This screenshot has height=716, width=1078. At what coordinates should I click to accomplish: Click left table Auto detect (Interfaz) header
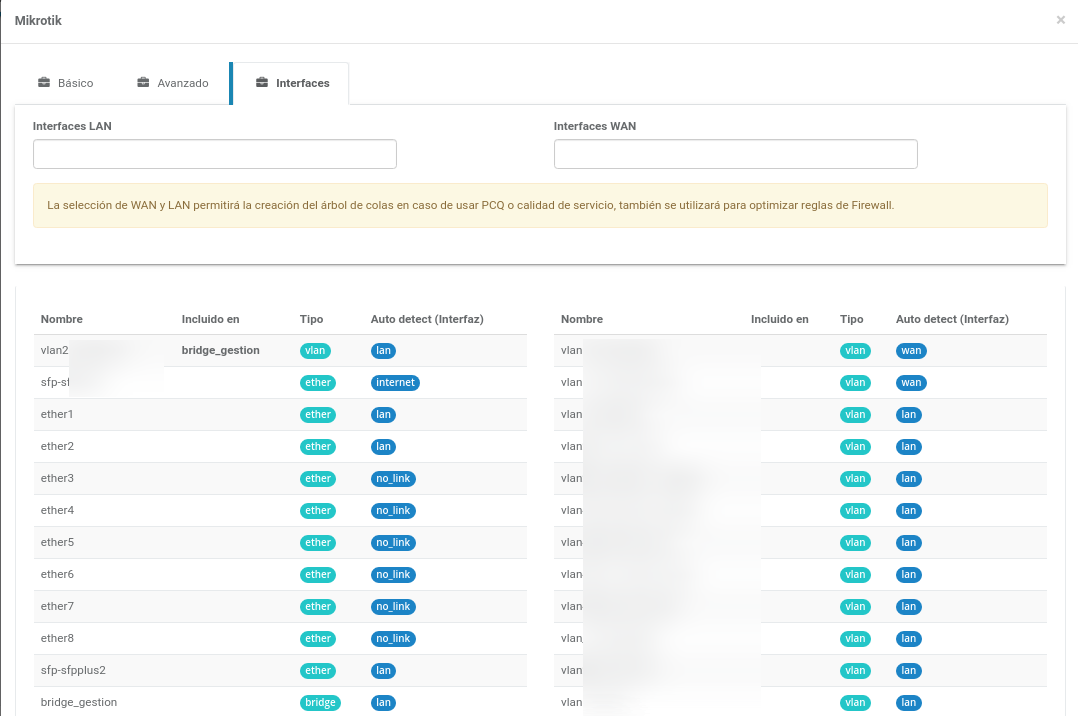point(427,319)
